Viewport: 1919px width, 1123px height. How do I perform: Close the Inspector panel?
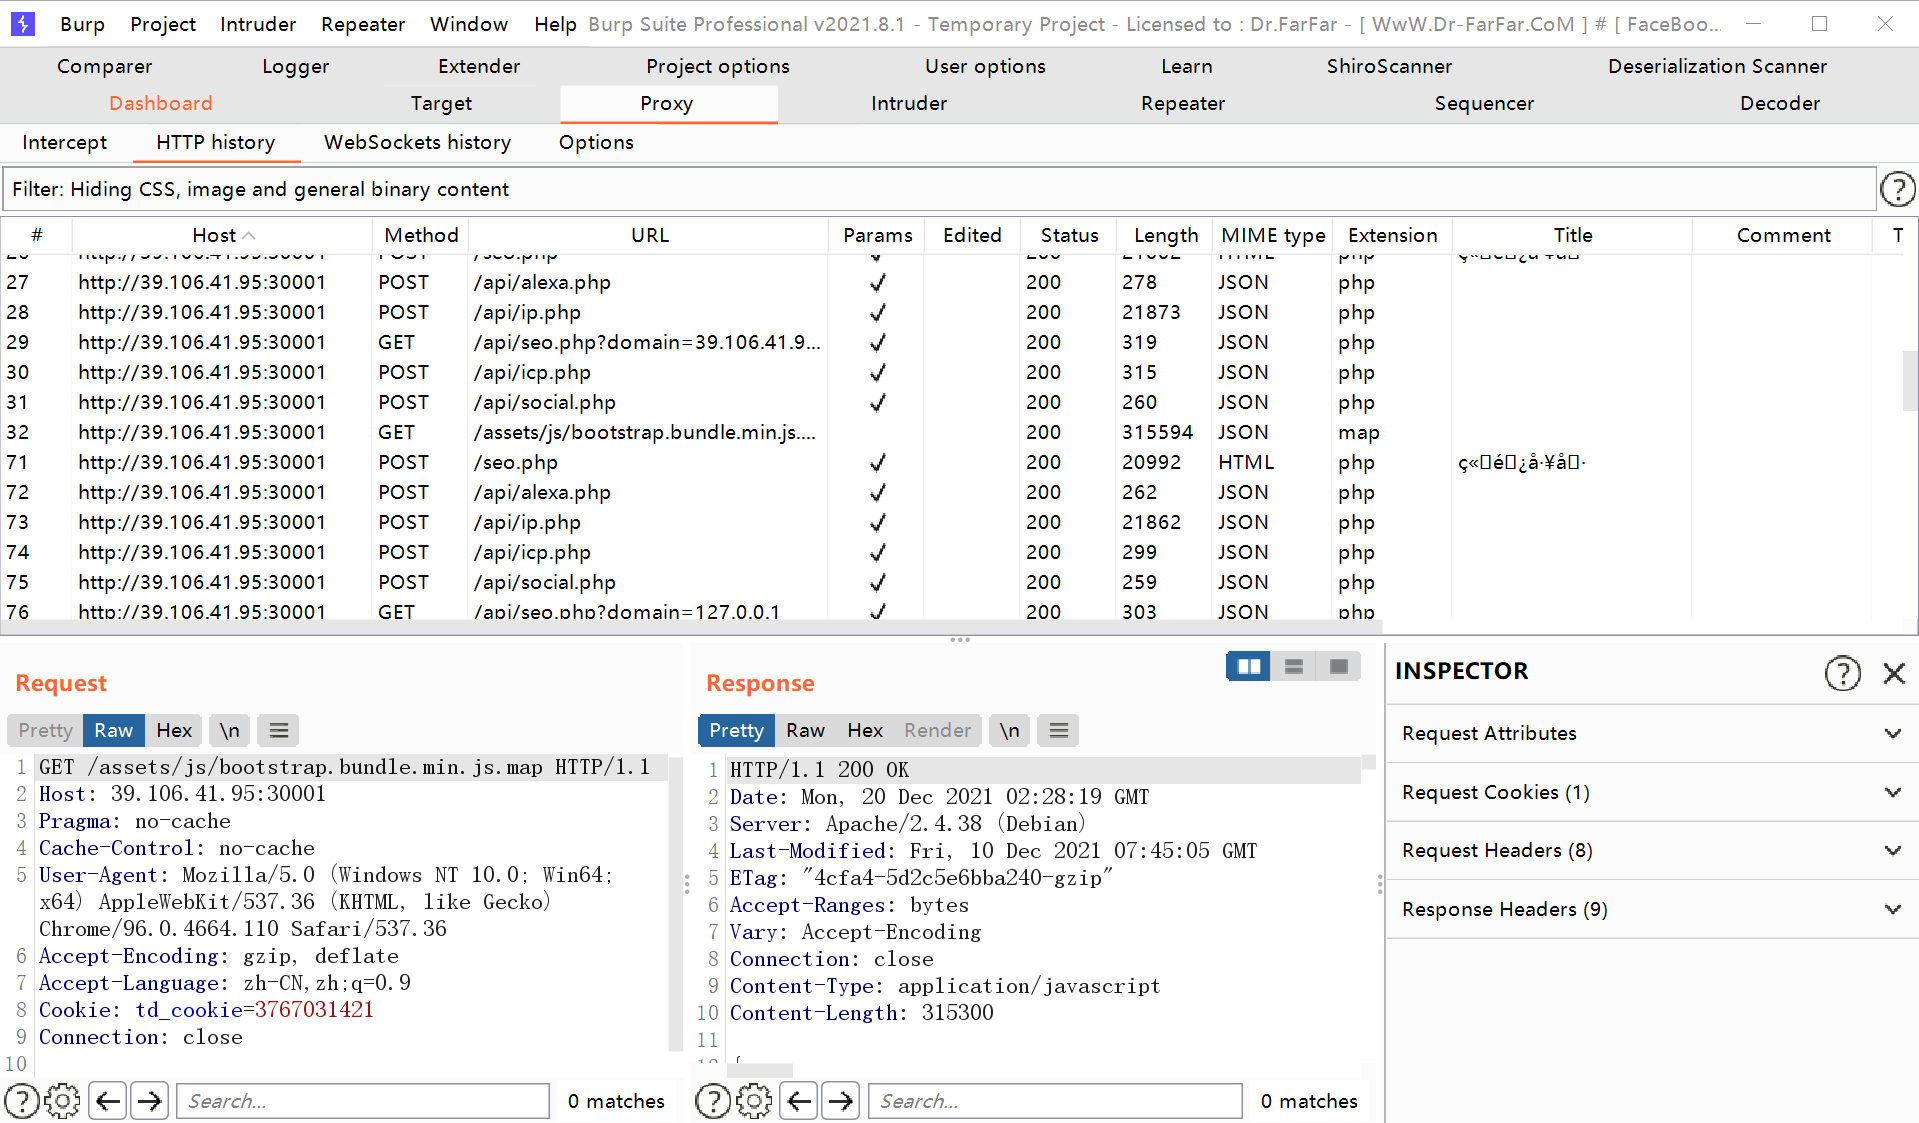click(x=1894, y=673)
